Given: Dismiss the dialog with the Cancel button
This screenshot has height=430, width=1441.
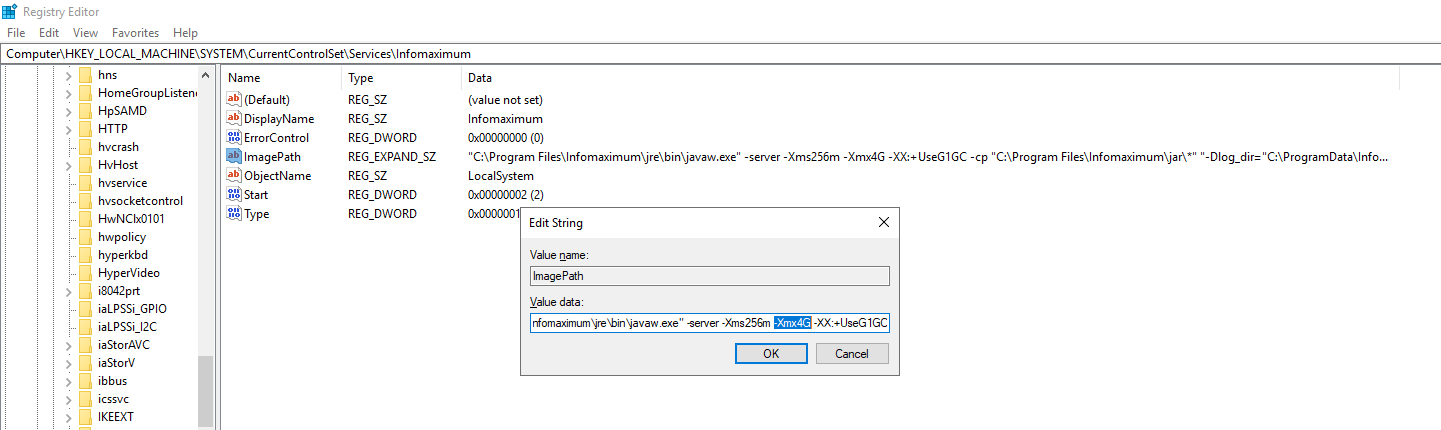Looking at the screenshot, I should point(852,353).
